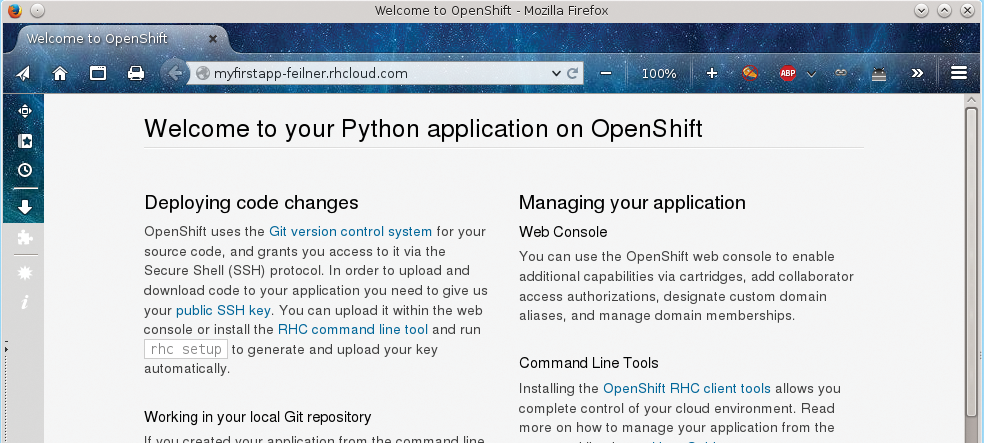Viewport: 984px width, 443px height.
Task: Click the Adblock Plus ABP icon
Action: [x=788, y=73]
